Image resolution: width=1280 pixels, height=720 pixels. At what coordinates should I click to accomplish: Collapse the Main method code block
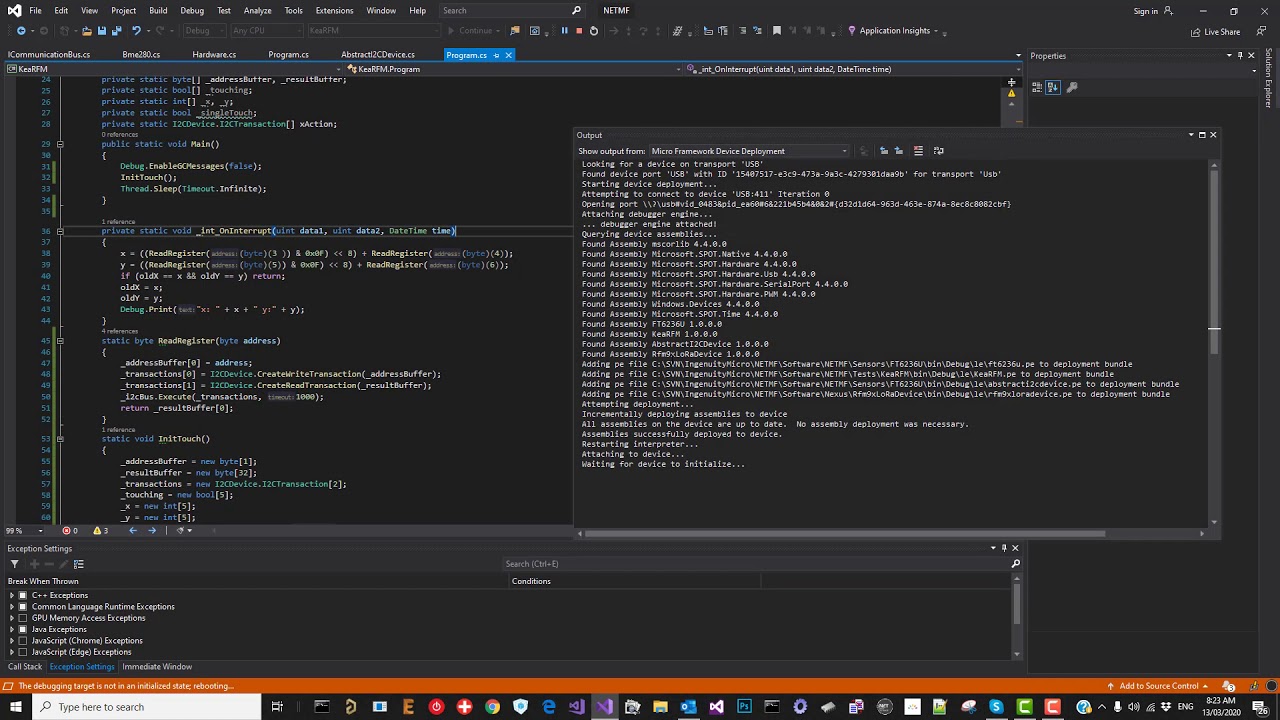pos(60,144)
